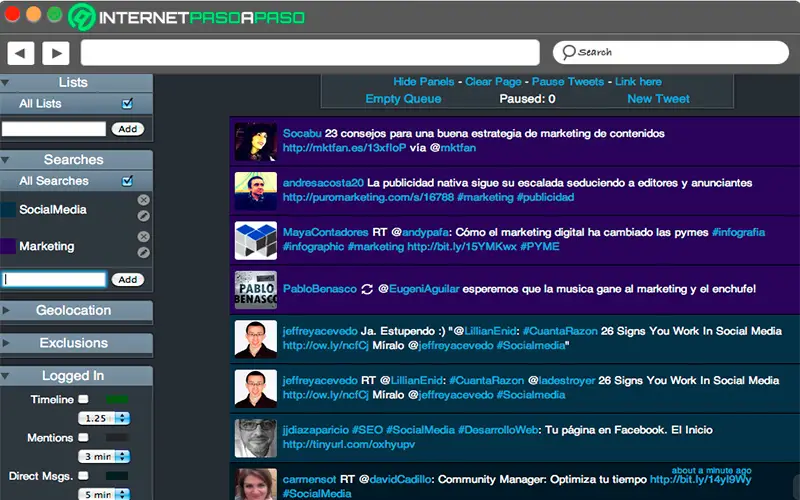Click the #DesarrolloWeb hashtag

498,430
